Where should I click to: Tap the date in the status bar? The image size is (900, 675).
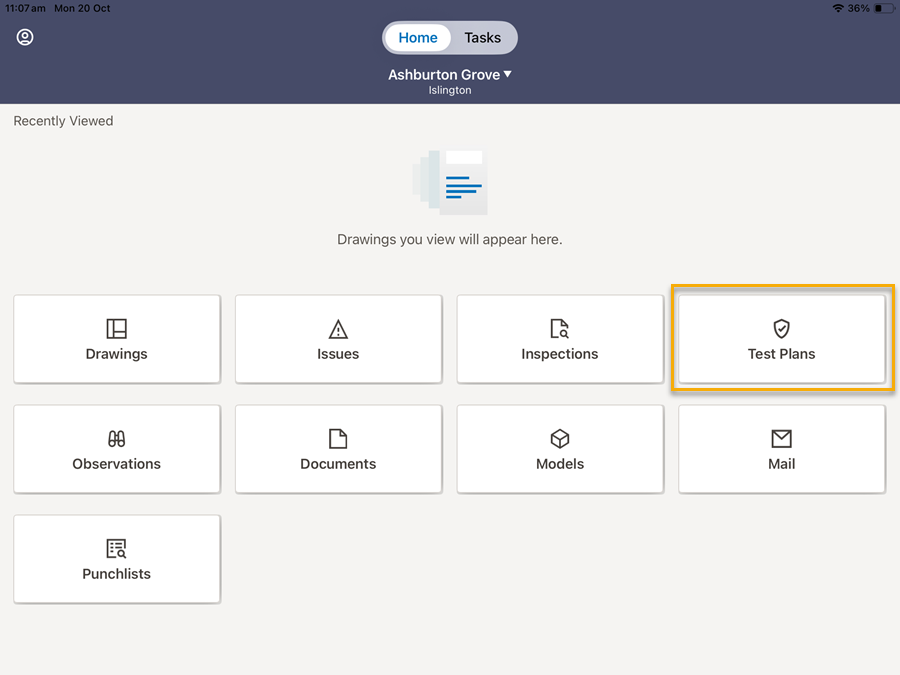tap(82, 8)
